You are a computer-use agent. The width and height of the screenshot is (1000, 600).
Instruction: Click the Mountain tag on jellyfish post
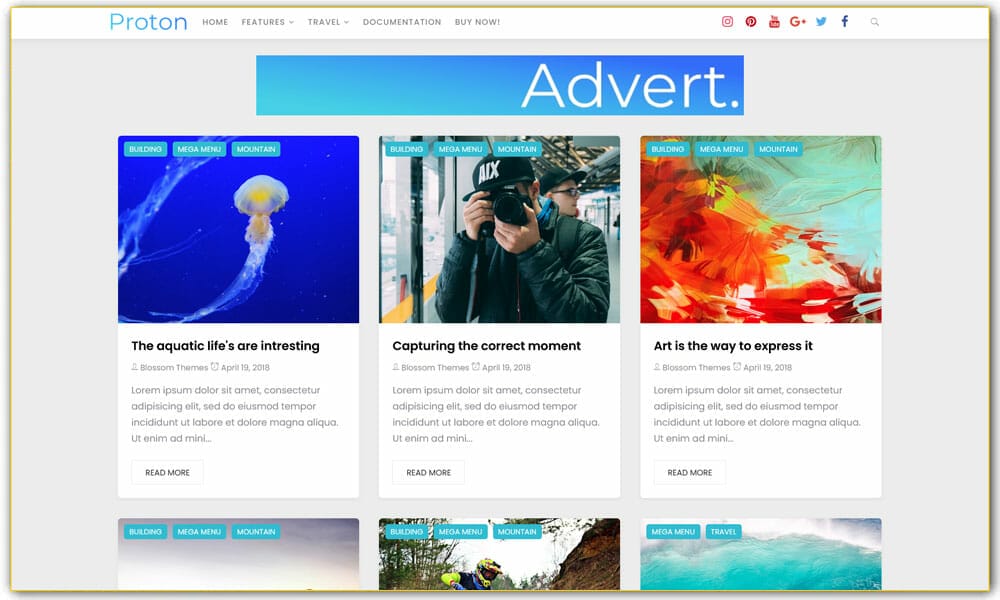256,149
